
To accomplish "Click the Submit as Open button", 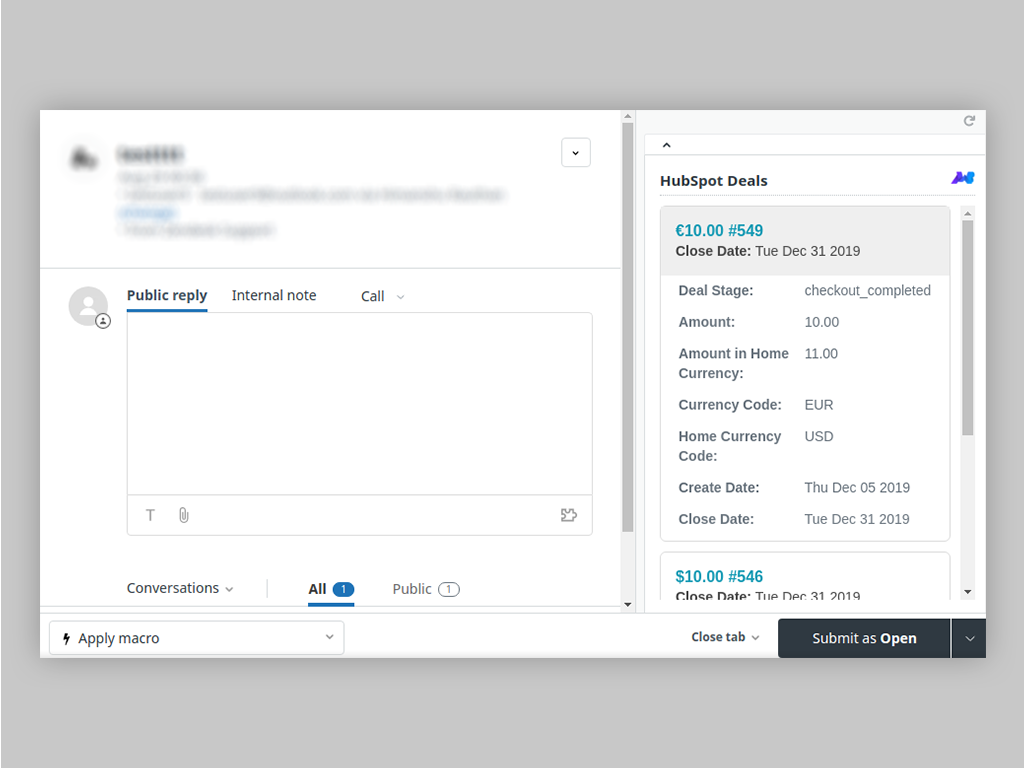I will (x=864, y=639).
